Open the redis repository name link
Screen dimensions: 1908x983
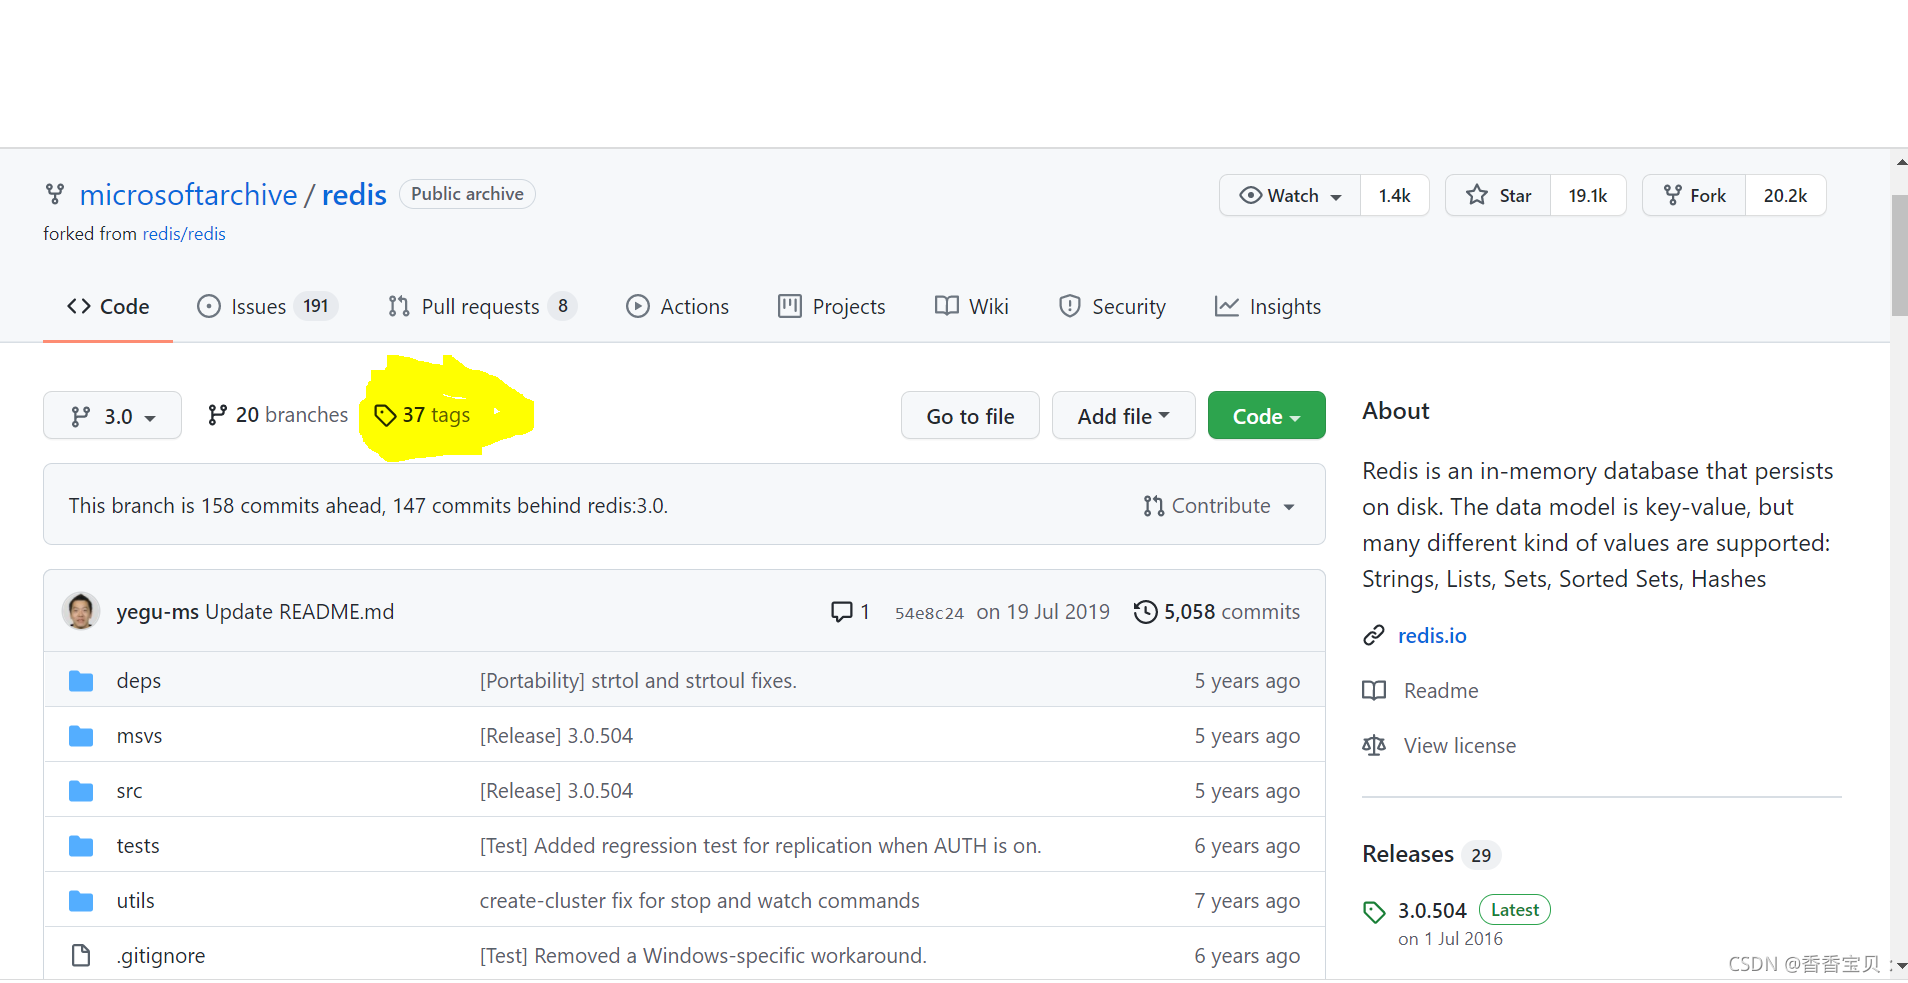point(354,194)
